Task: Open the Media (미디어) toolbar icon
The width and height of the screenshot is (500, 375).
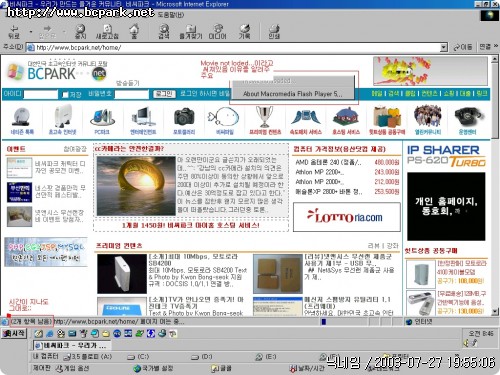Action: pyautogui.click(x=218, y=32)
